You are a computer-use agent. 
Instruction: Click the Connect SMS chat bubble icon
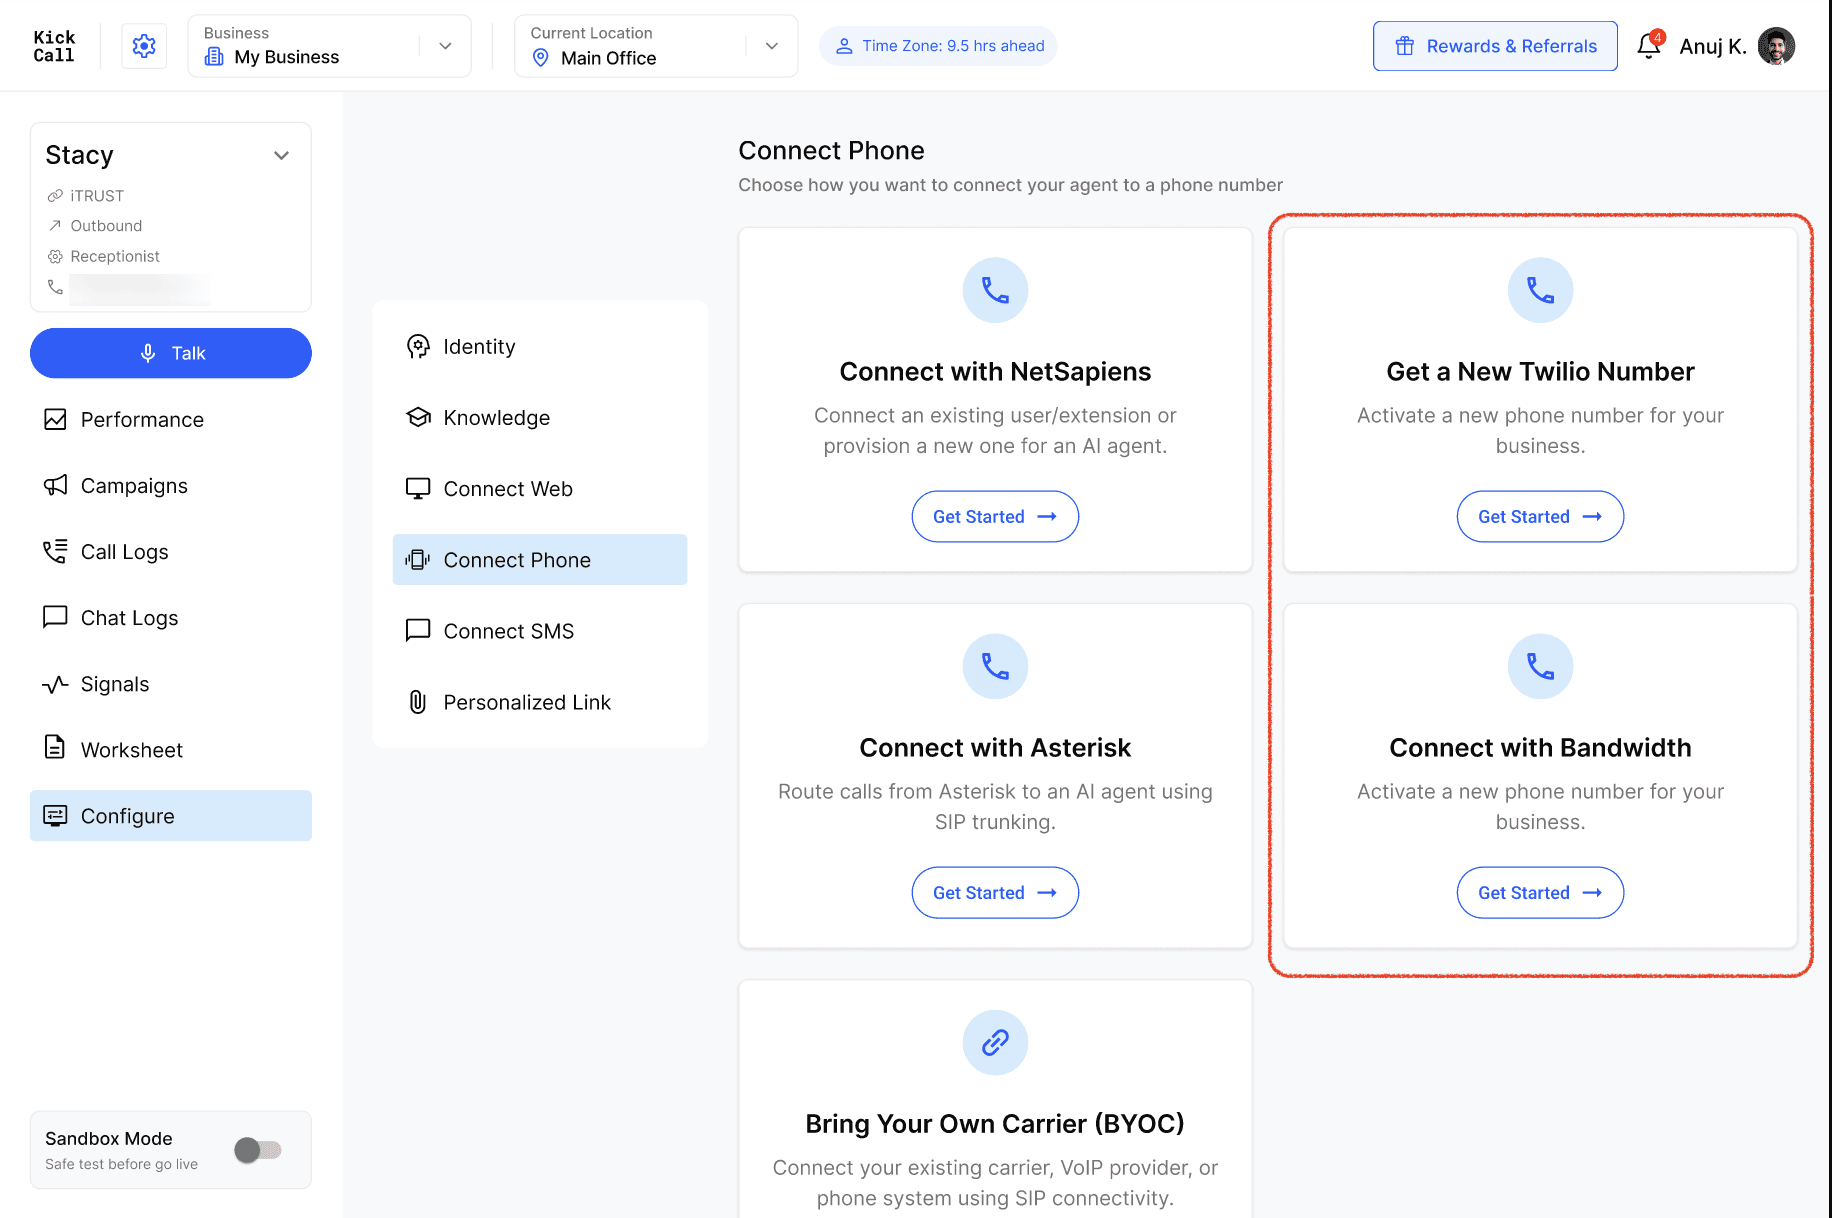(418, 630)
